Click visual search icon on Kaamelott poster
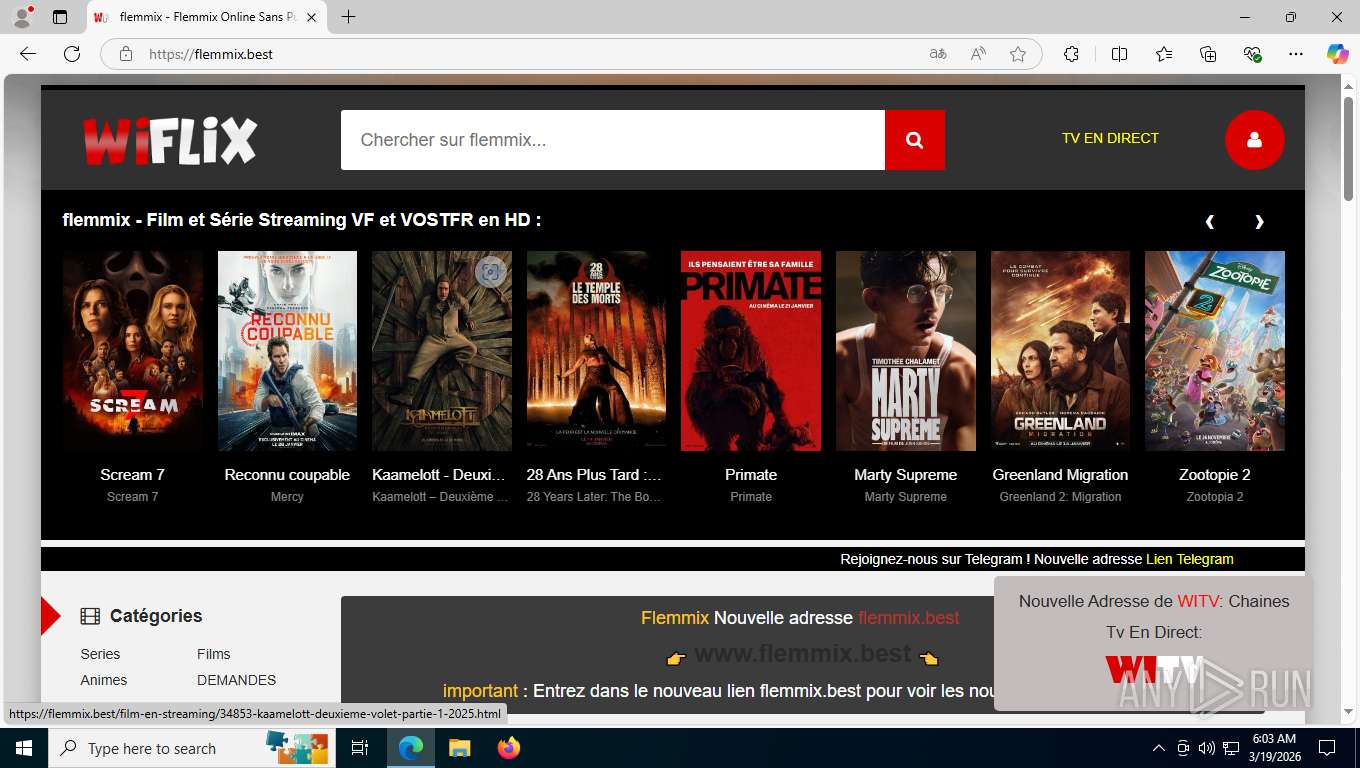1360x768 pixels. point(490,272)
